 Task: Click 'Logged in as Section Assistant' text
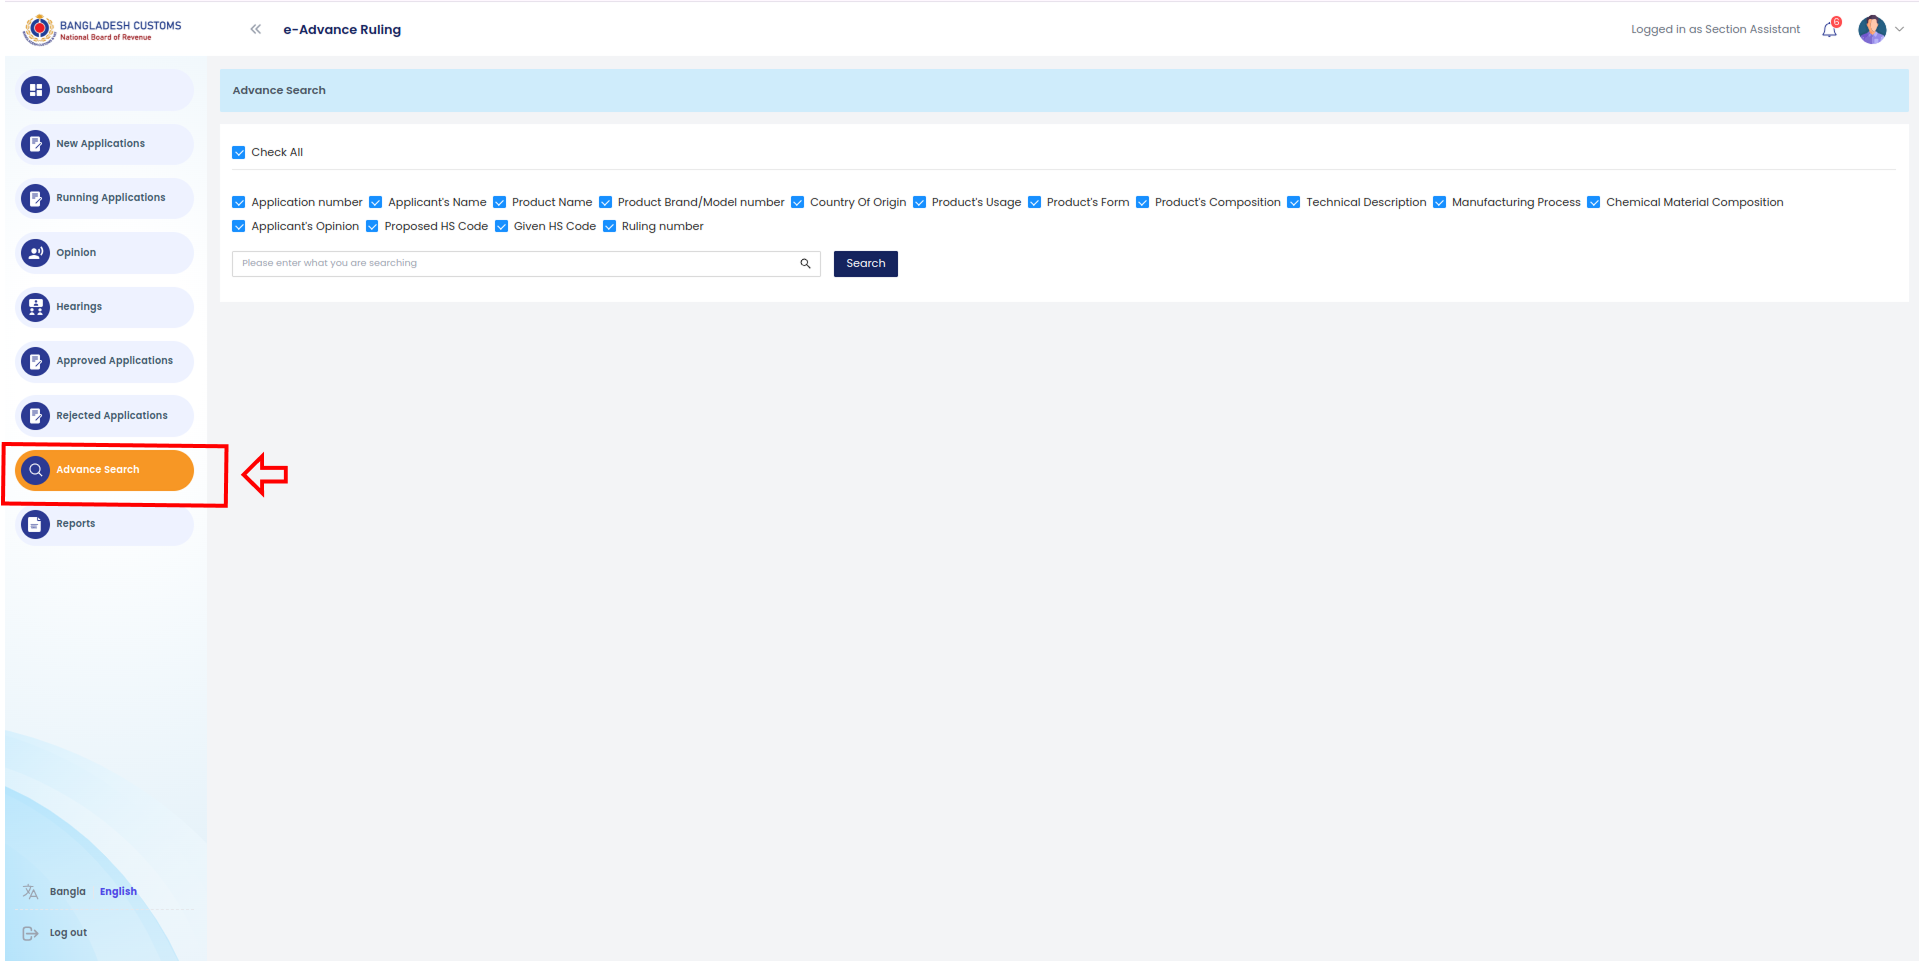(1715, 30)
